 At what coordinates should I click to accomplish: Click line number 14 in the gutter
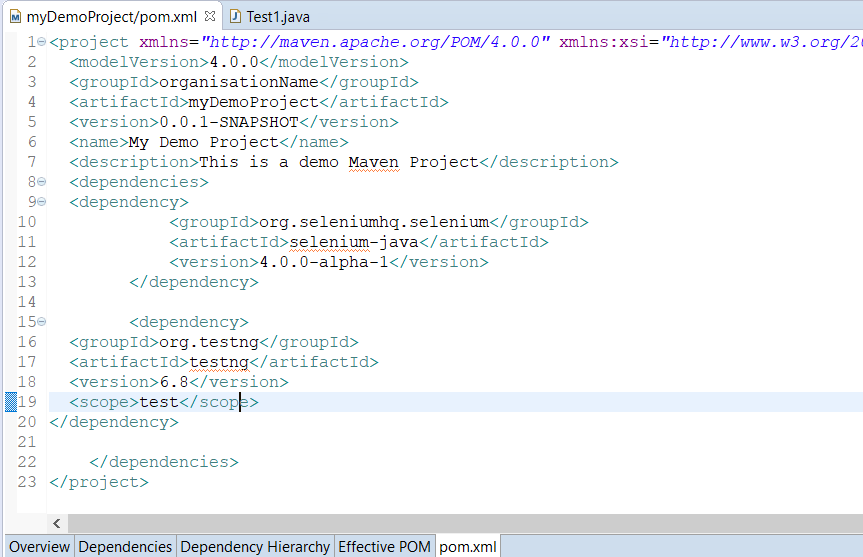[x=26, y=302]
